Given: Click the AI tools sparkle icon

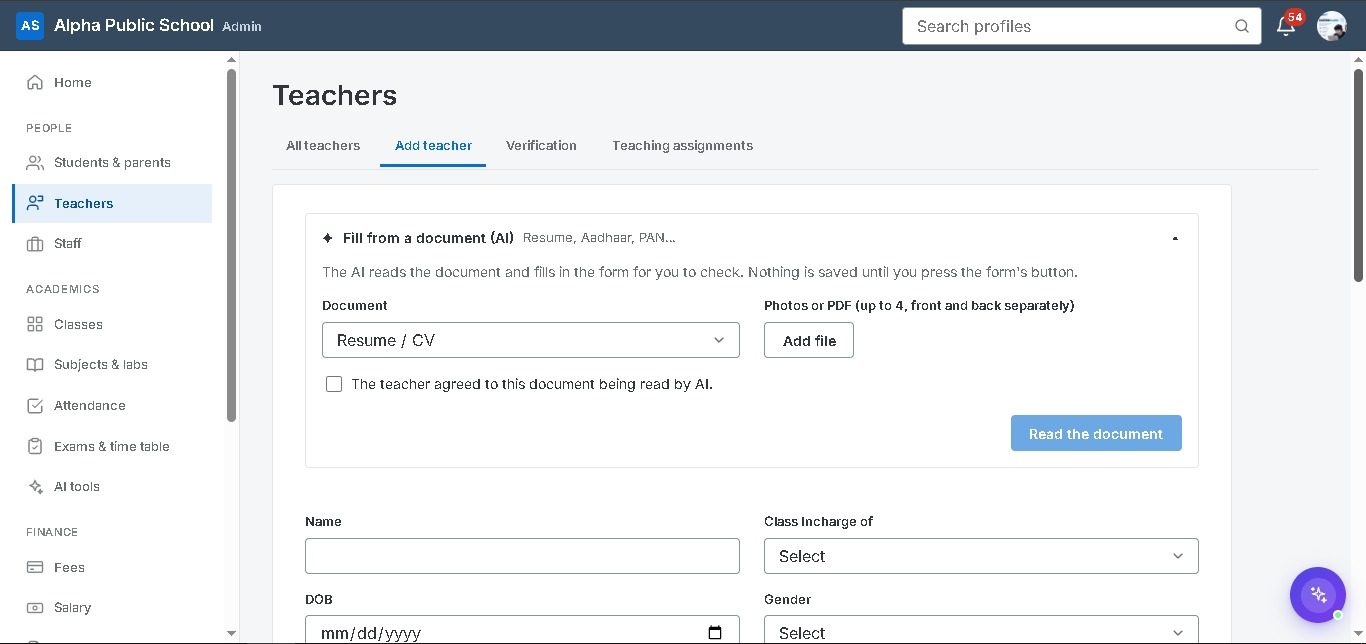Looking at the screenshot, I should coord(35,486).
